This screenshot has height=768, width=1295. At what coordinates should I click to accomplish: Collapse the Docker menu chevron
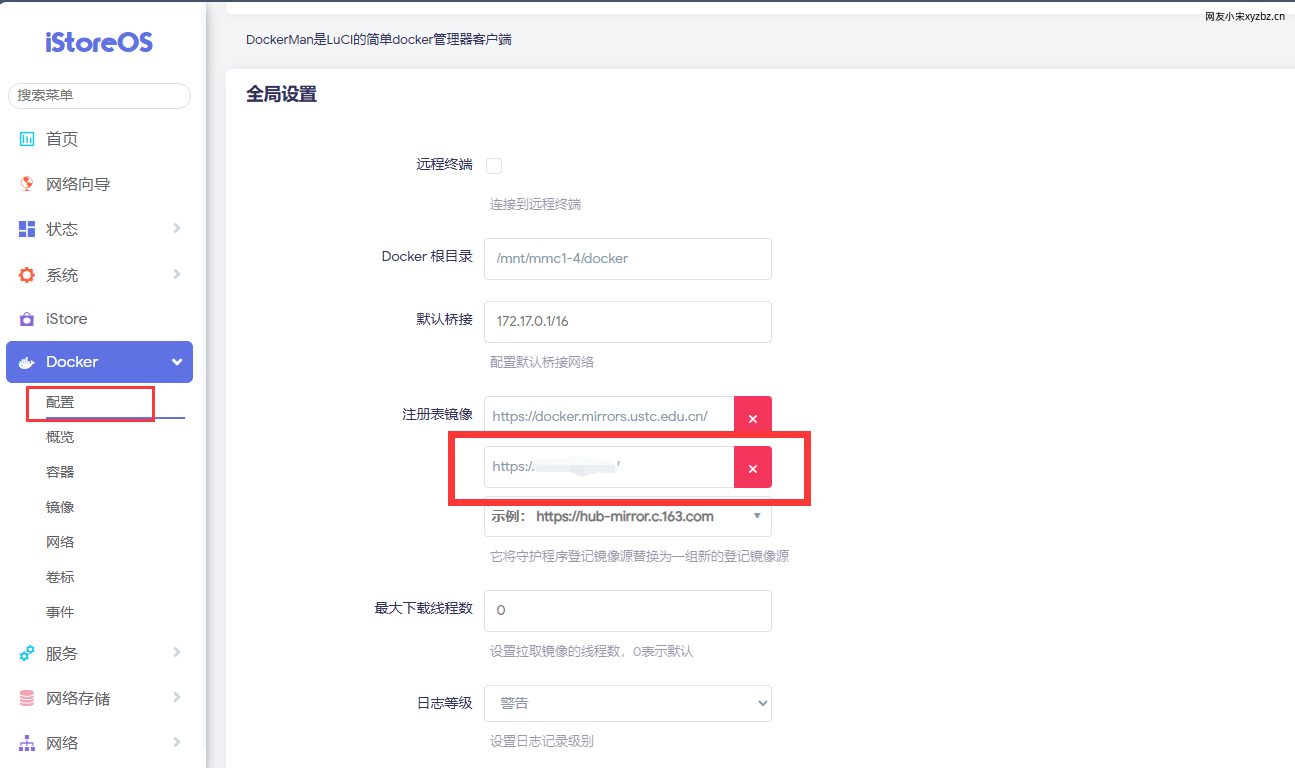[x=177, y=362]
